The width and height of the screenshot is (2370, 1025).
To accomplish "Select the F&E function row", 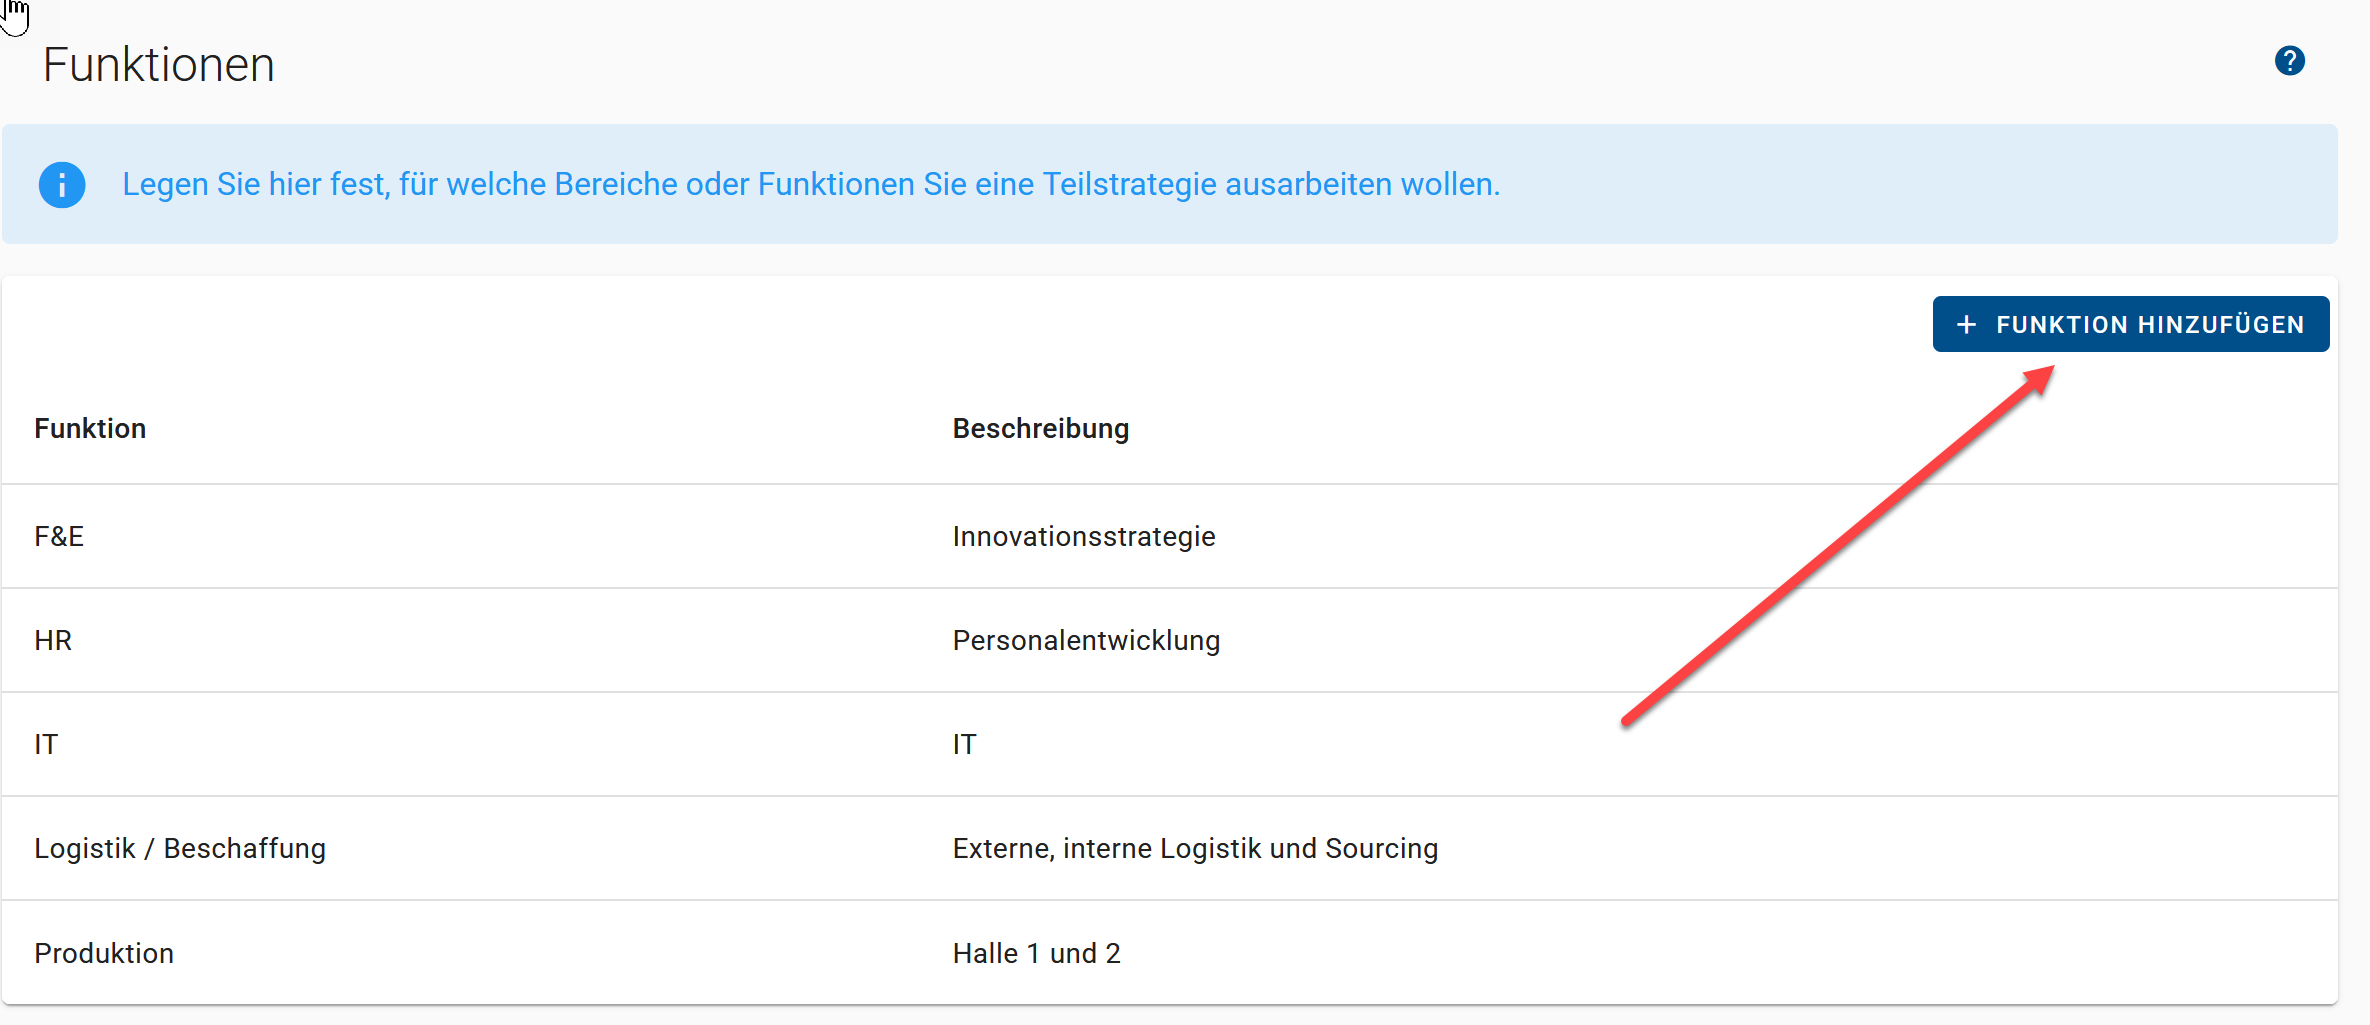I will click(59, 537).
